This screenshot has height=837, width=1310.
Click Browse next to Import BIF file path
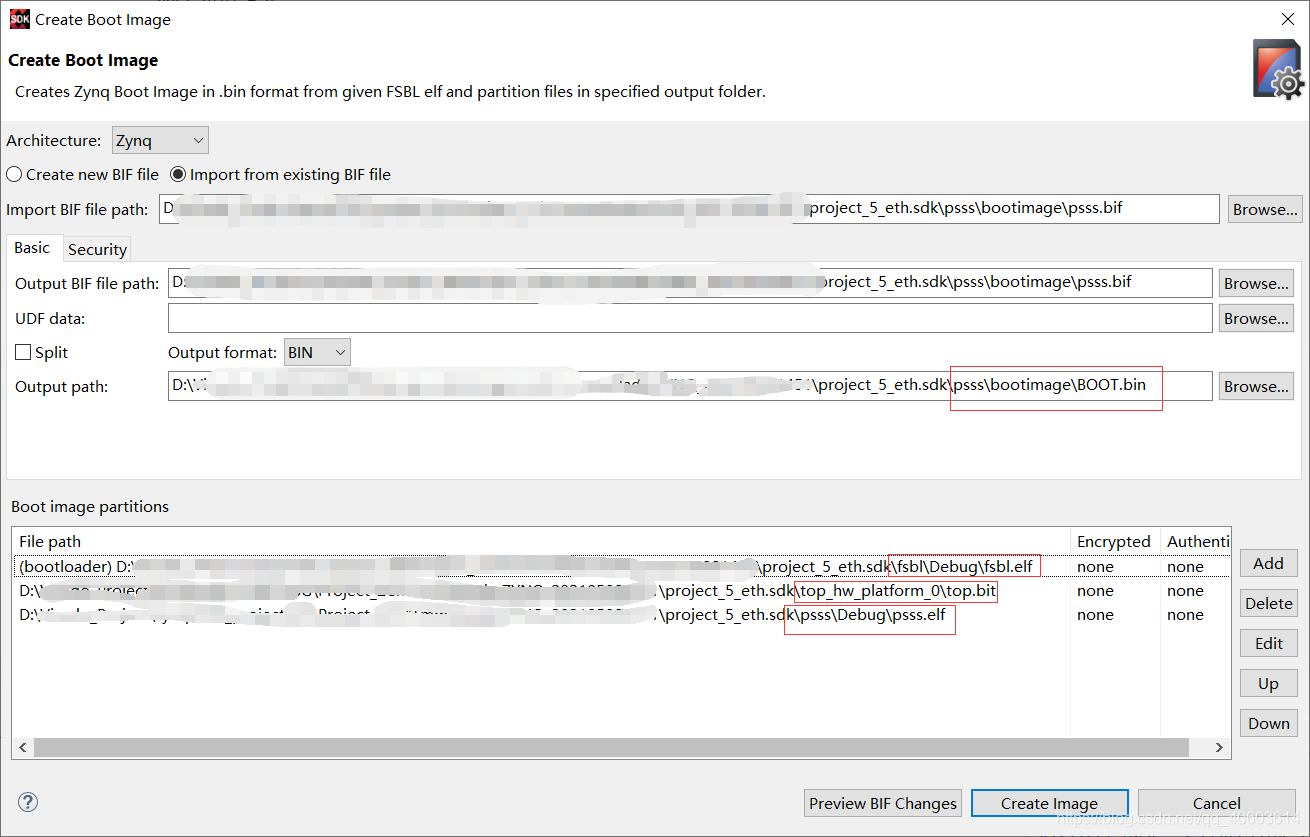(x=1264, y=208)
